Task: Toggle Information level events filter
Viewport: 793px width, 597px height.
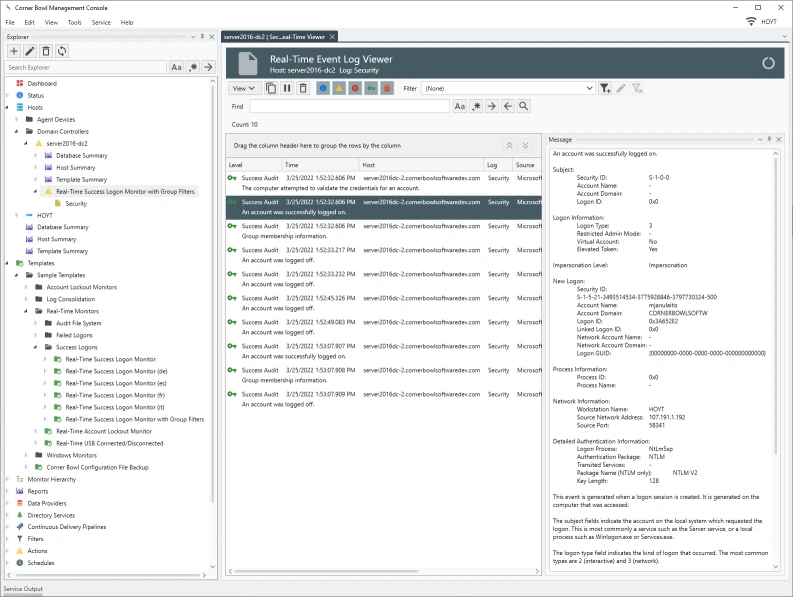Action: coord(323,89)
